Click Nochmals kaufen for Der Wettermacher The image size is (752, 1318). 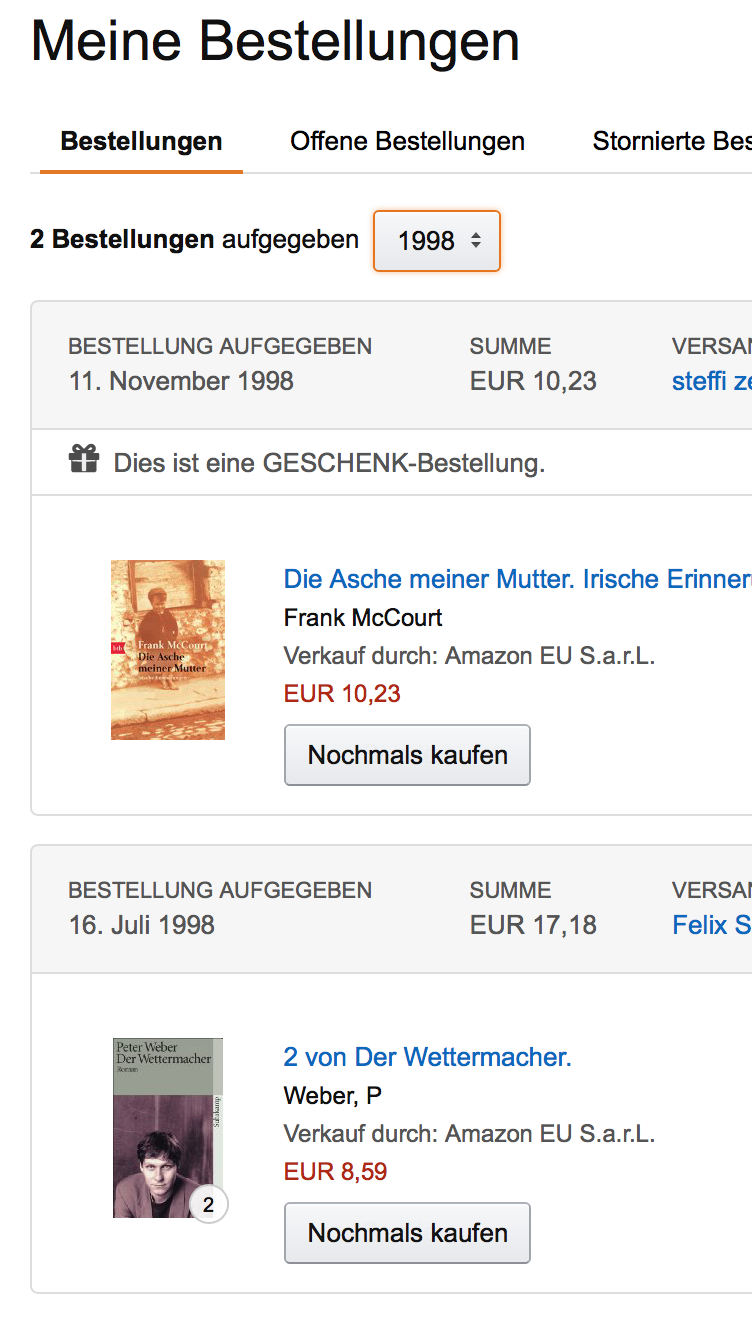click(x=407, y=1233)
